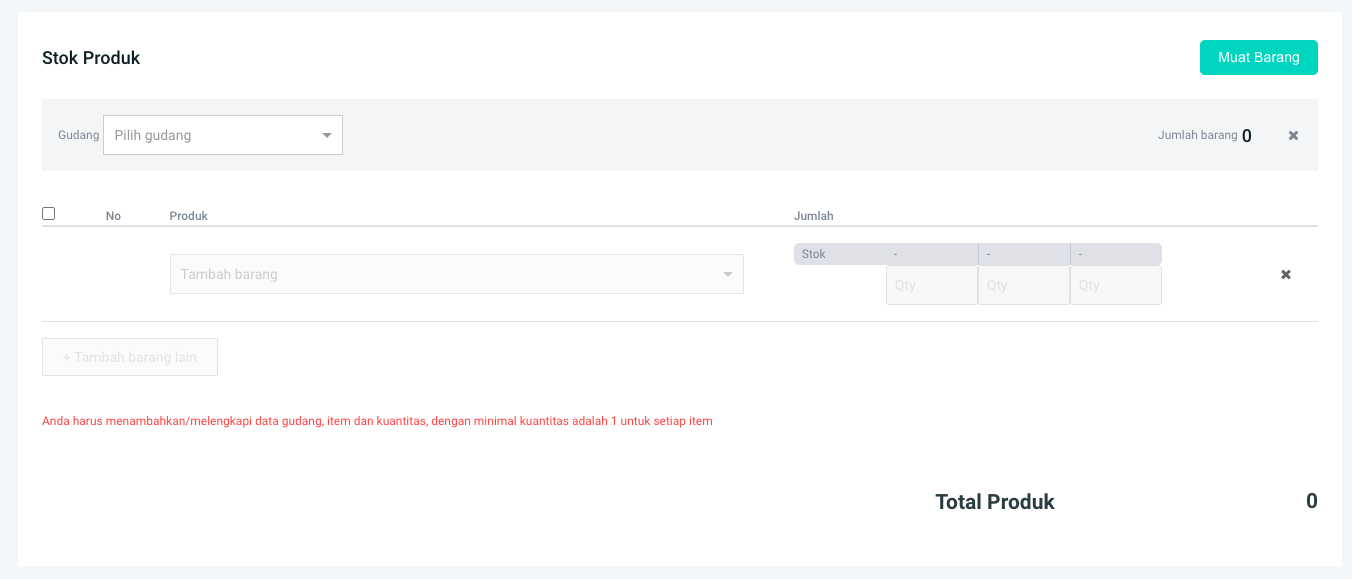This screenshot has width=1352, height=579.
Task: Remove the warehouse section with its X icon
Action: coord(1293,136)
